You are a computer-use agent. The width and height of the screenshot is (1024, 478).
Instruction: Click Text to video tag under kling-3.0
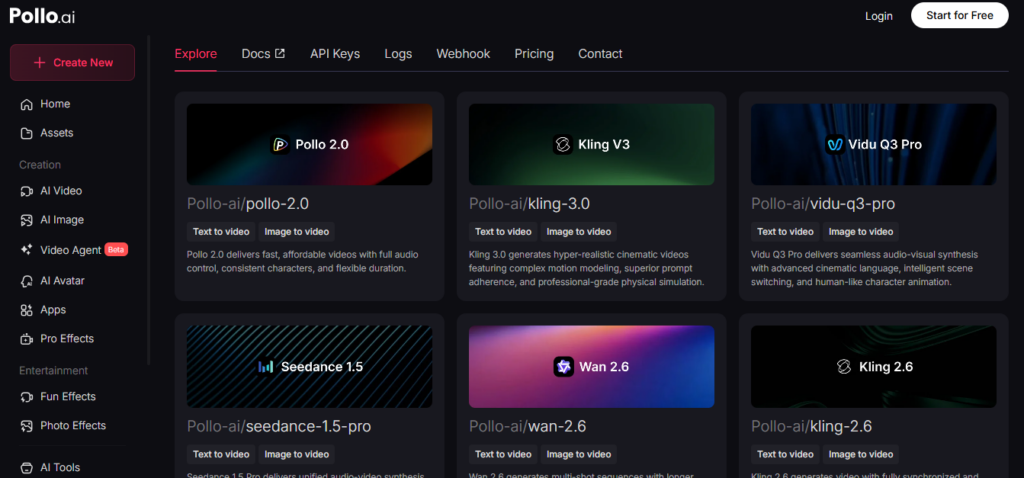pos(503,232)
